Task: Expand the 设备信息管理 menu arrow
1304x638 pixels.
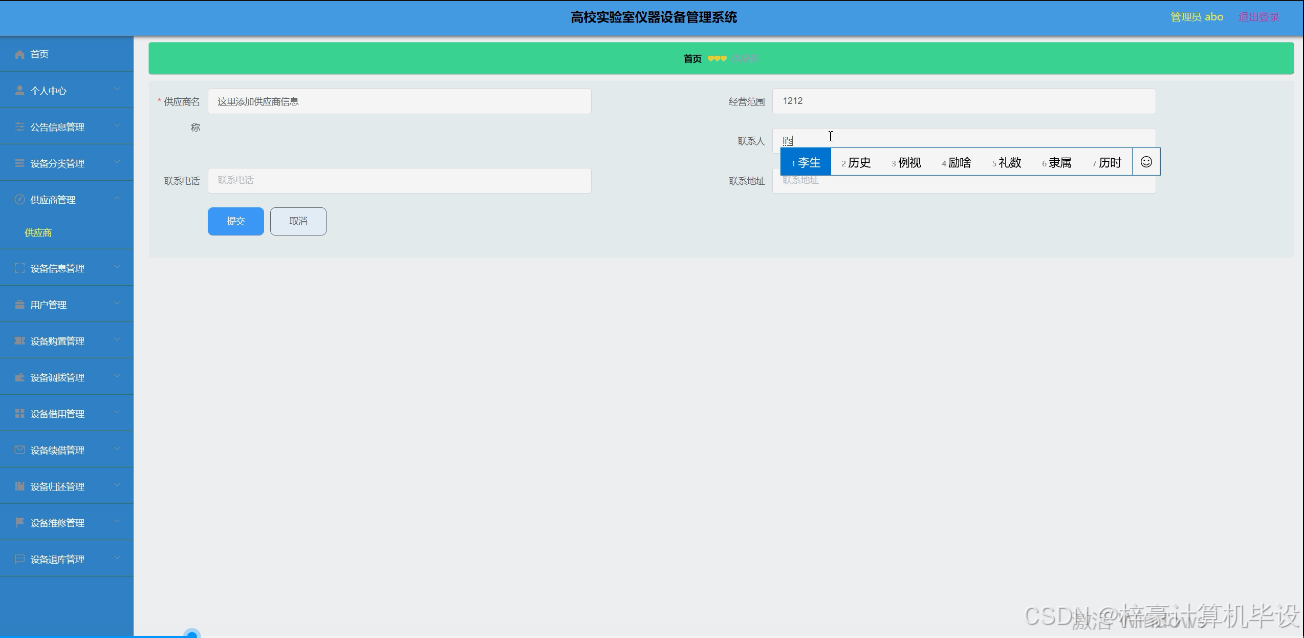Action: coord(117,267)
